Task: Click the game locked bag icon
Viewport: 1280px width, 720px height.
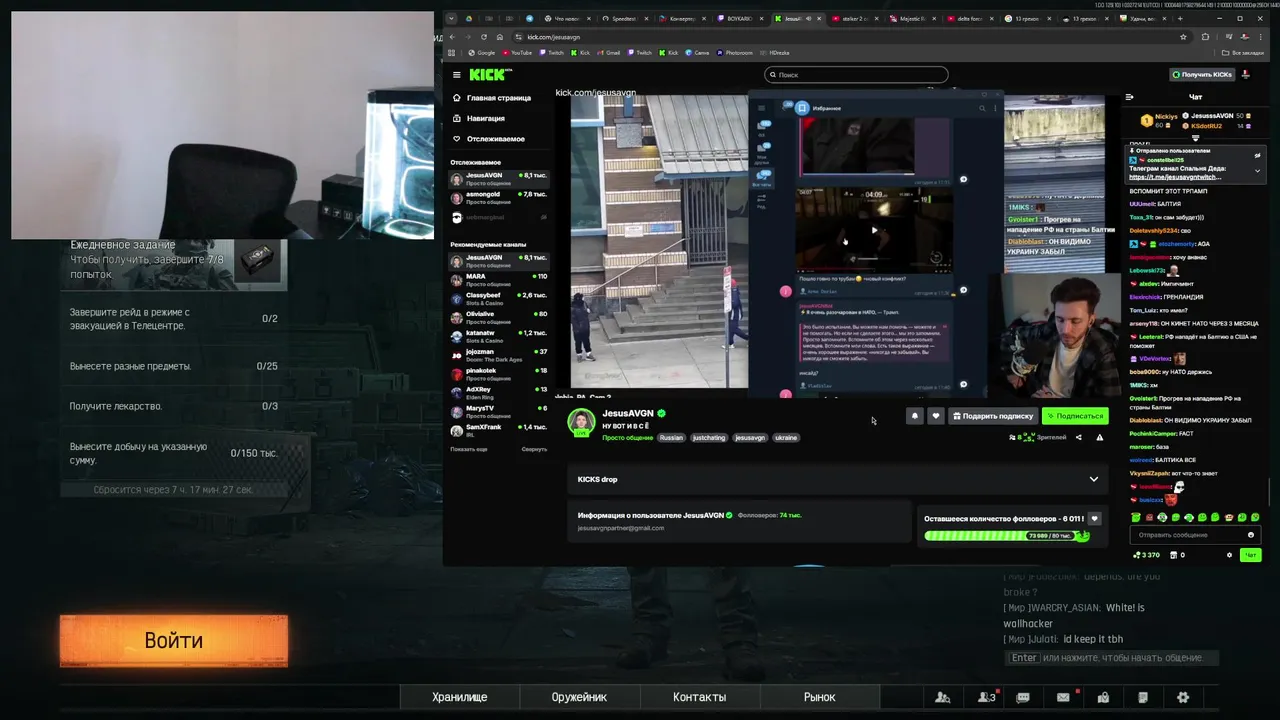Action: click(x=1103, y=697)
